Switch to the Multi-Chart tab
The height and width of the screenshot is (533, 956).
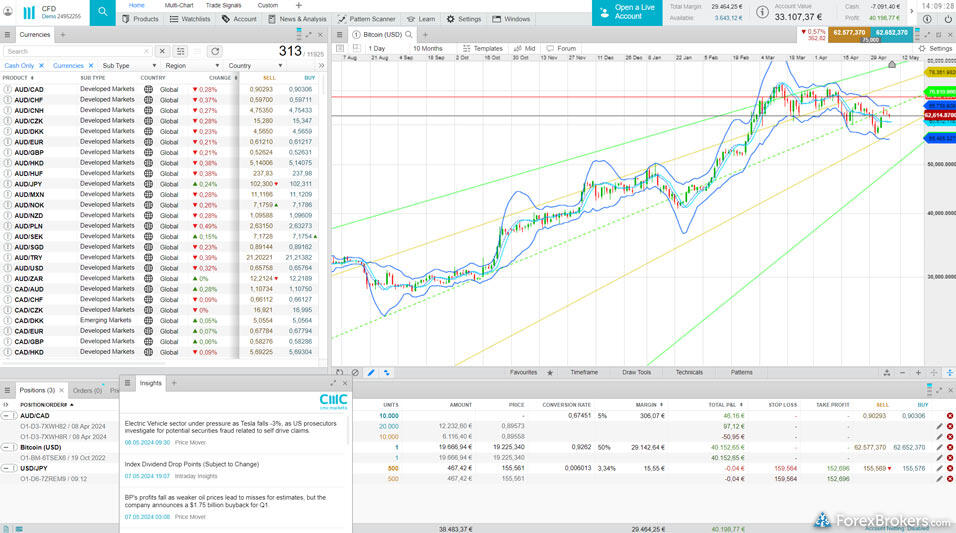point(179,5)
